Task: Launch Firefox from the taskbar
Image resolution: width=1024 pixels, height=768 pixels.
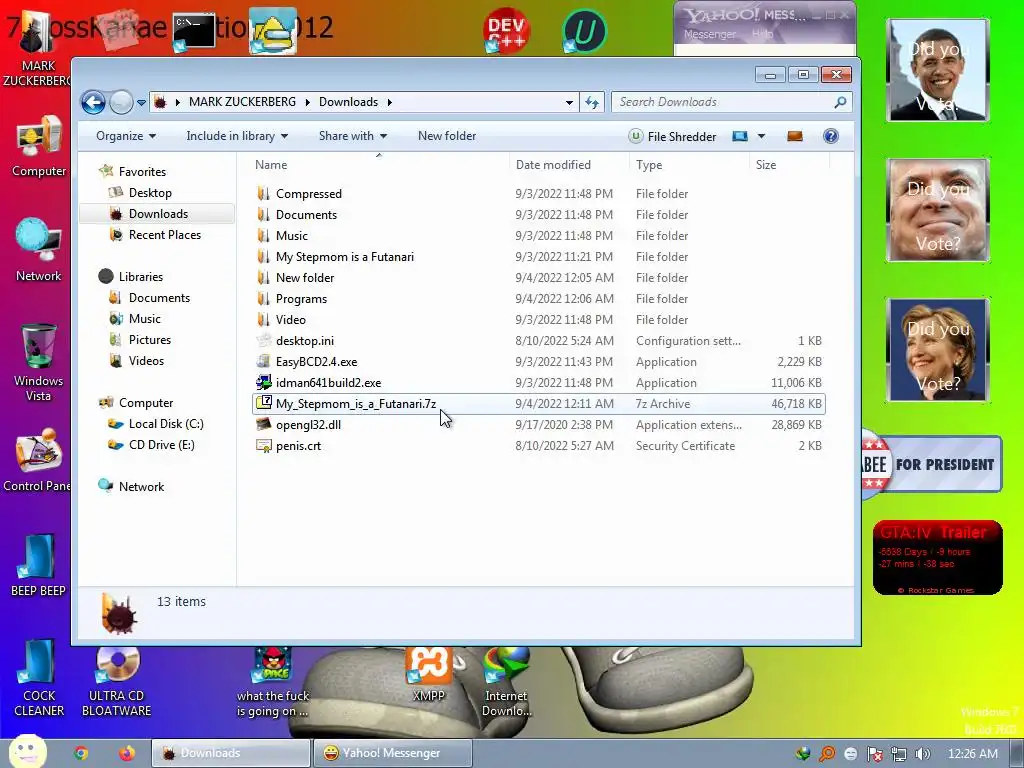Action: (x=127, y=753)
